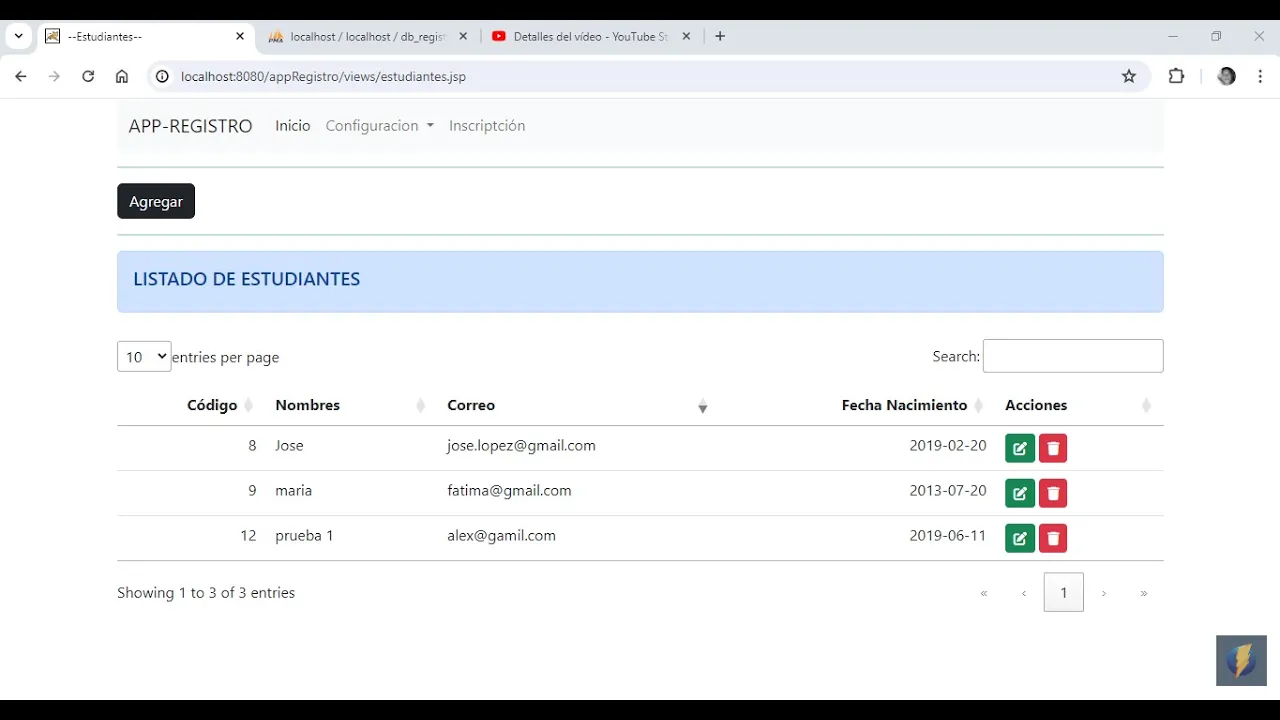
Task: Open entries per page dropdown
Action: tap(144, 357)
